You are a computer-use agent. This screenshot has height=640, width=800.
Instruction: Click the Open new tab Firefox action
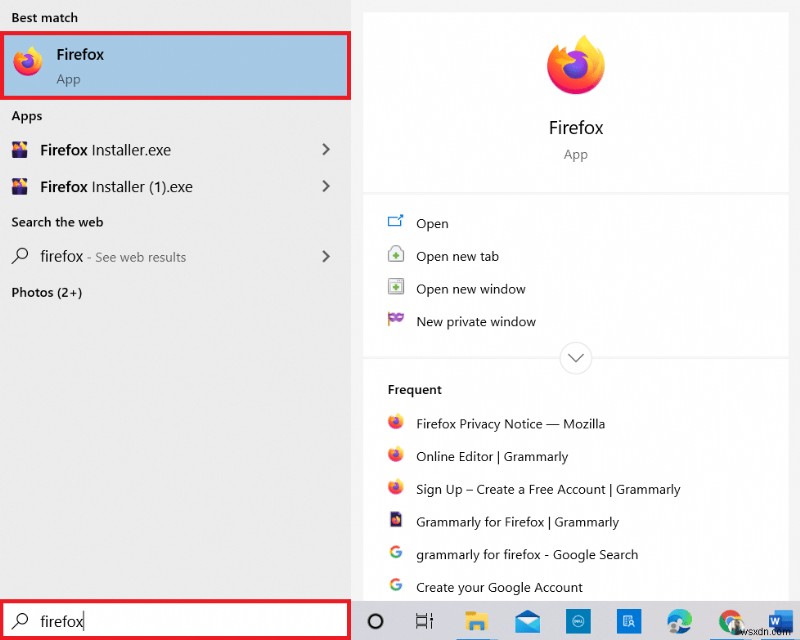point(456,256)
